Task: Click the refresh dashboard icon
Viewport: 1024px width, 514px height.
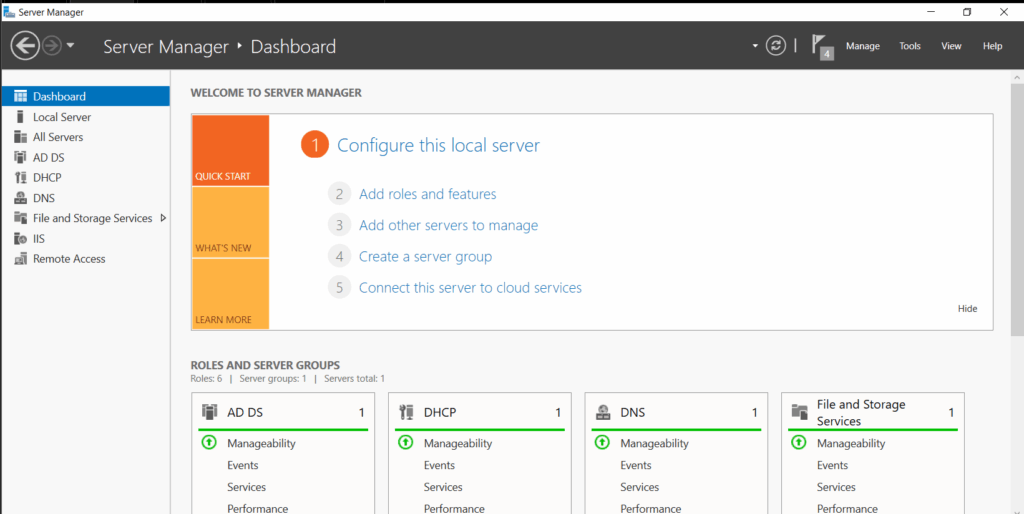Action: click(x=776, y=46)
